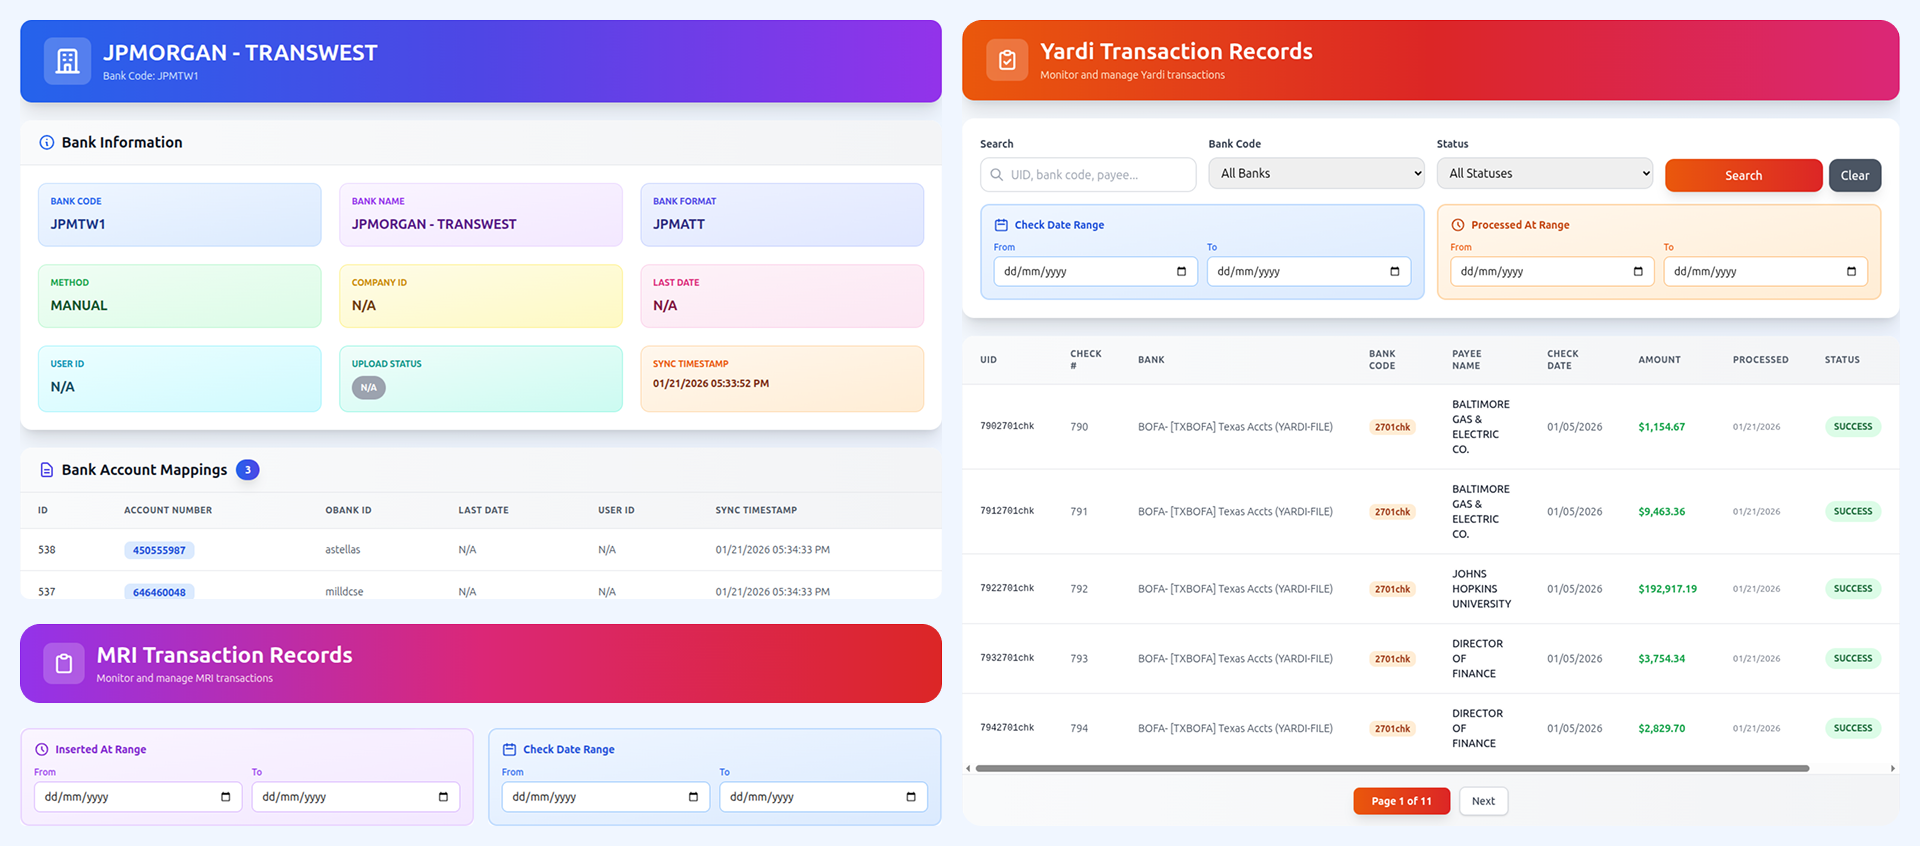Open the Bank Code All Banks dropdown
Viewport: 1920px width, 846px height.
(1317, 174)
